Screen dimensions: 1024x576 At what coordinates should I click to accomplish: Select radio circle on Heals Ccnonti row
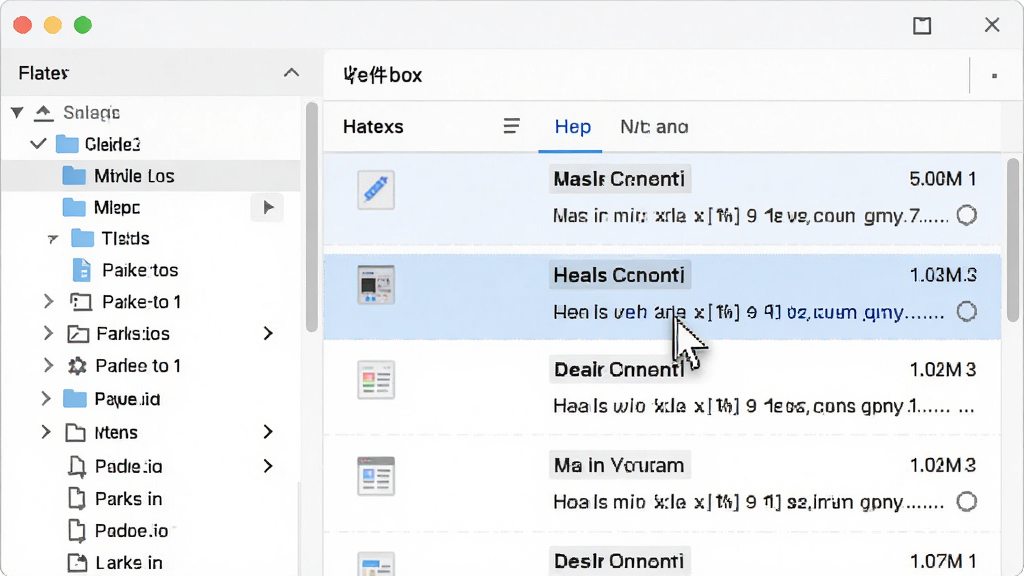pyautogui.click(x=967, y=312)
